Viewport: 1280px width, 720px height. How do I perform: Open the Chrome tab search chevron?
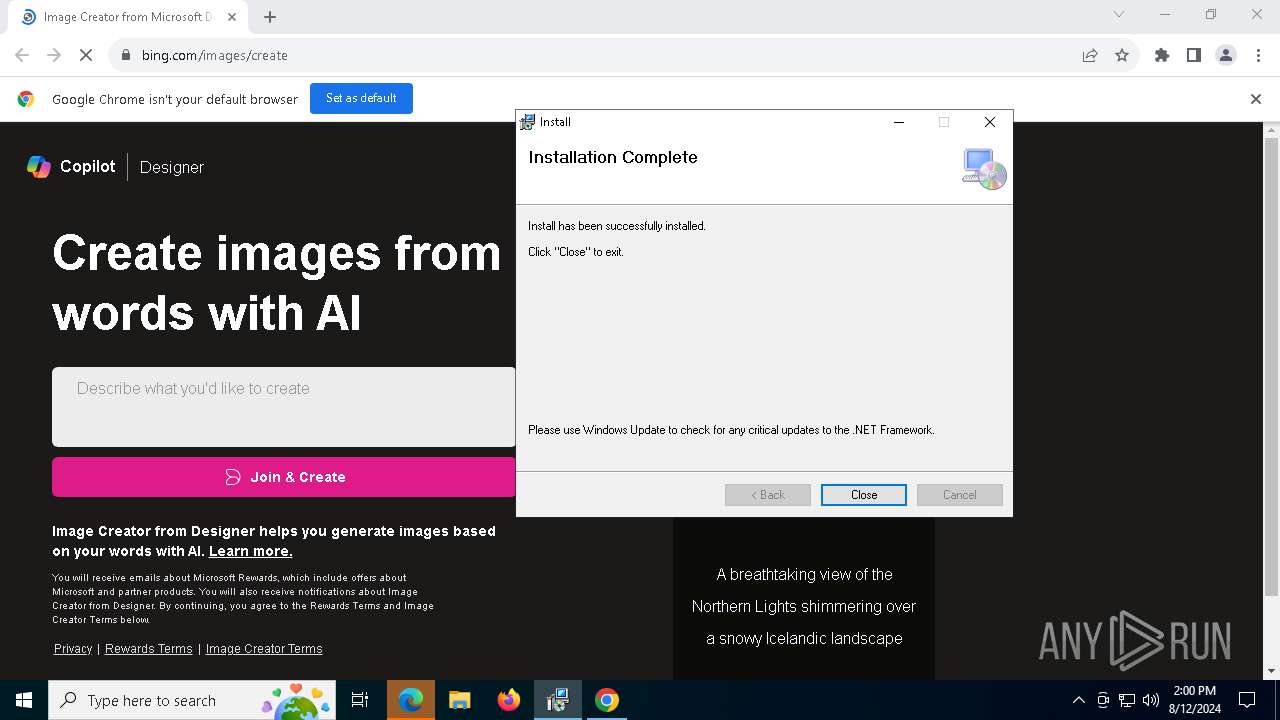[x=1119, y=14]
